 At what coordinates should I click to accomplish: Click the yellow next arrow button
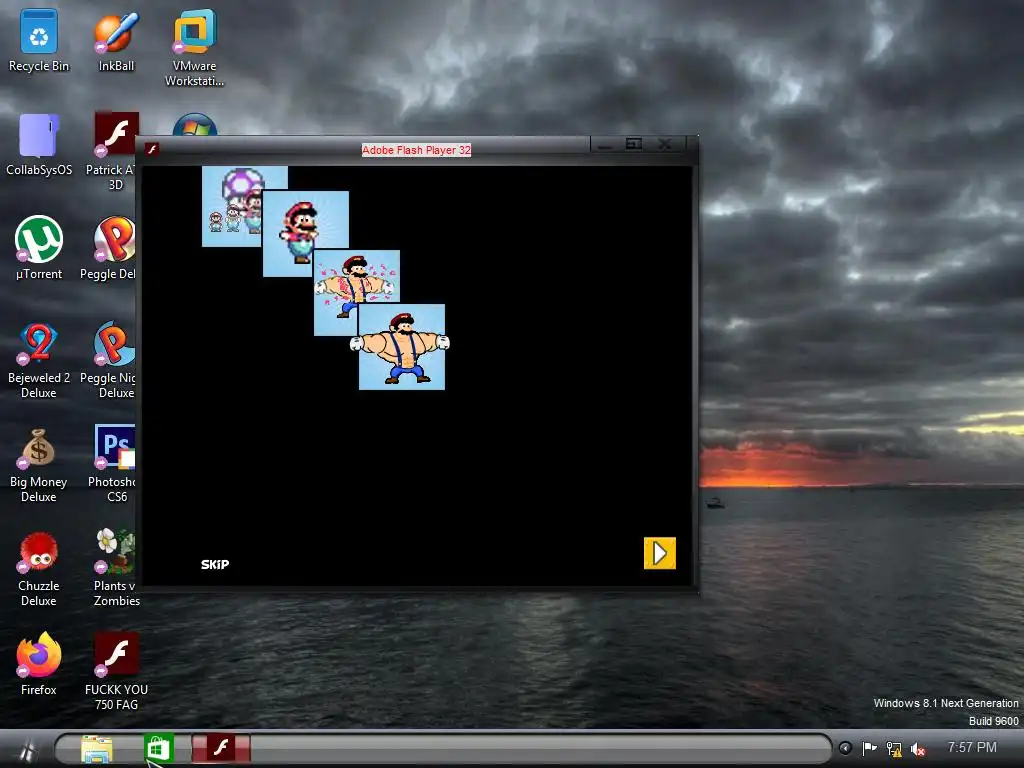tap(660, 553)
